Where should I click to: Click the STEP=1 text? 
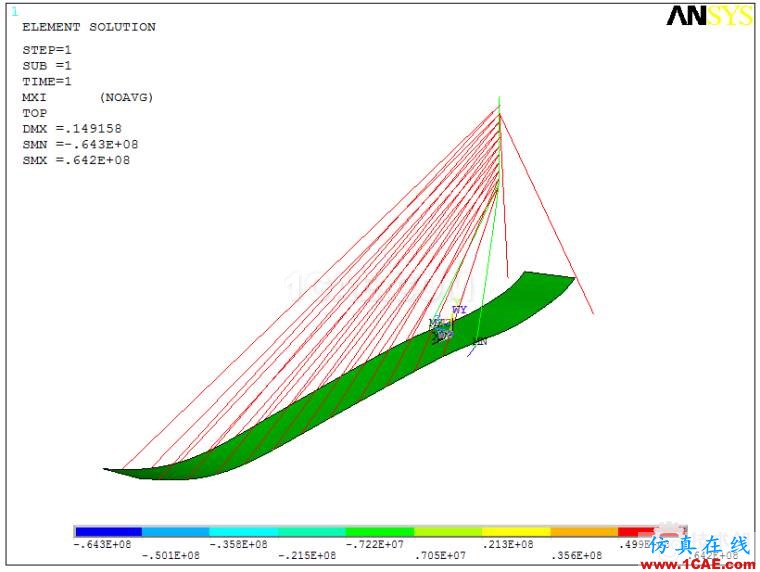[47, 50]
